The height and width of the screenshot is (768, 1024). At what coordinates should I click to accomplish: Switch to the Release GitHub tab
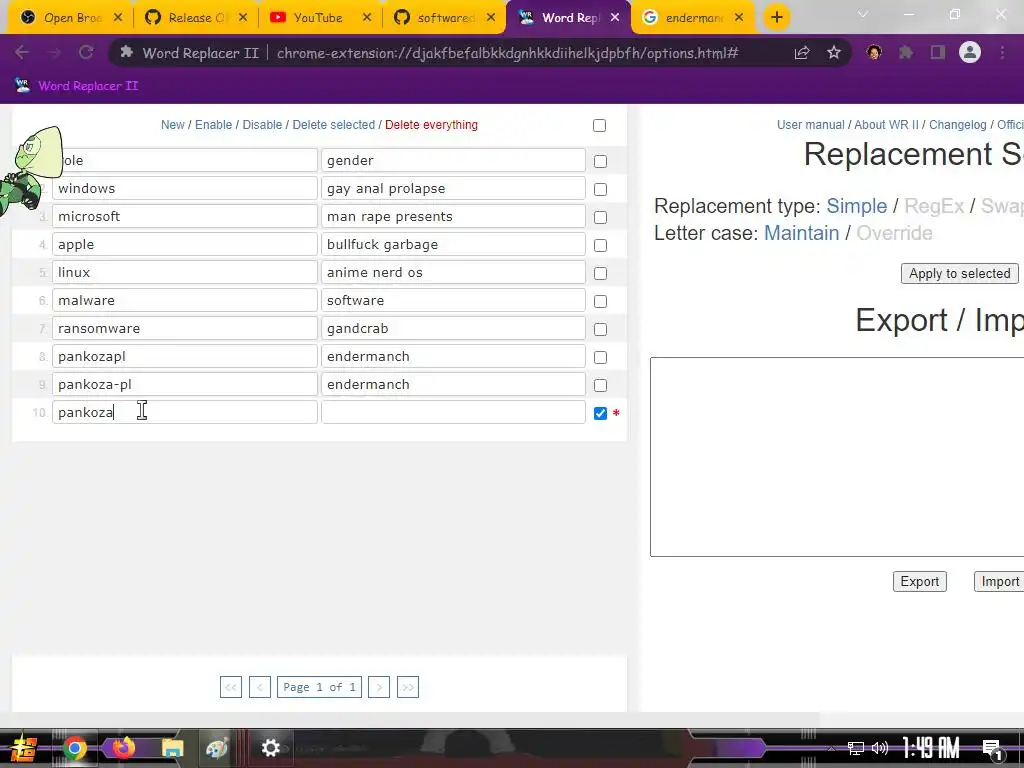pyautogui.click(x=194, y=18)
